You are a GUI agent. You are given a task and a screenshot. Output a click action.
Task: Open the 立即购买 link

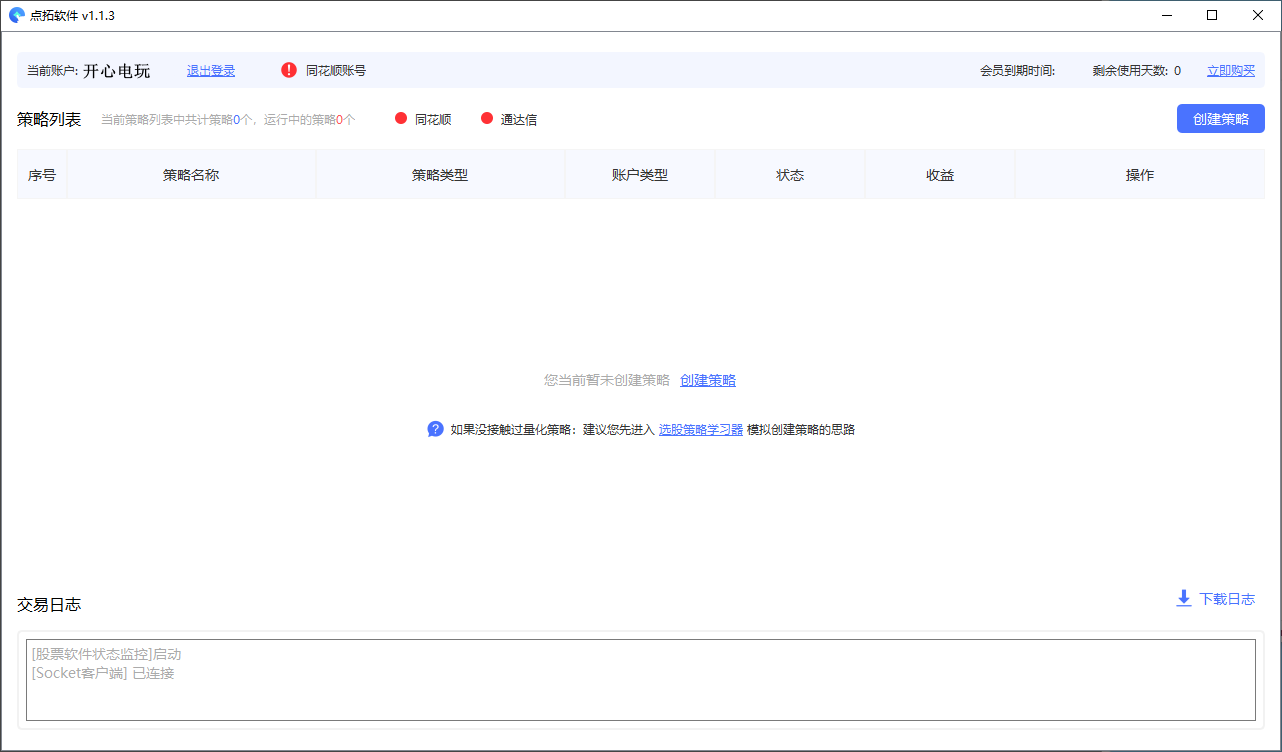click(x=1231, y=71)
